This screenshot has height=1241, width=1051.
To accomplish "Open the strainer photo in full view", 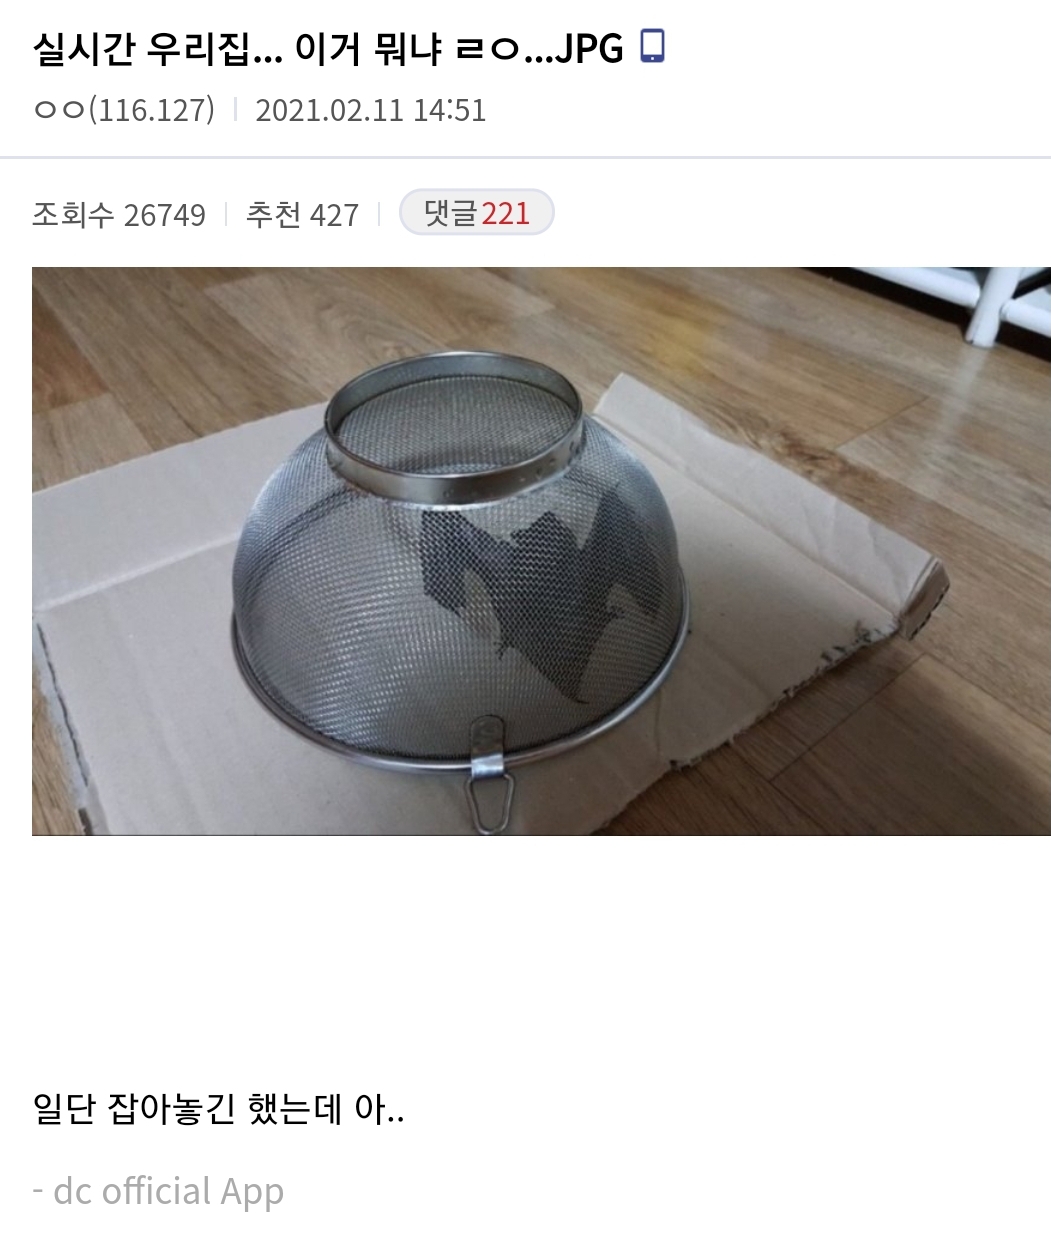I will 541,551.
